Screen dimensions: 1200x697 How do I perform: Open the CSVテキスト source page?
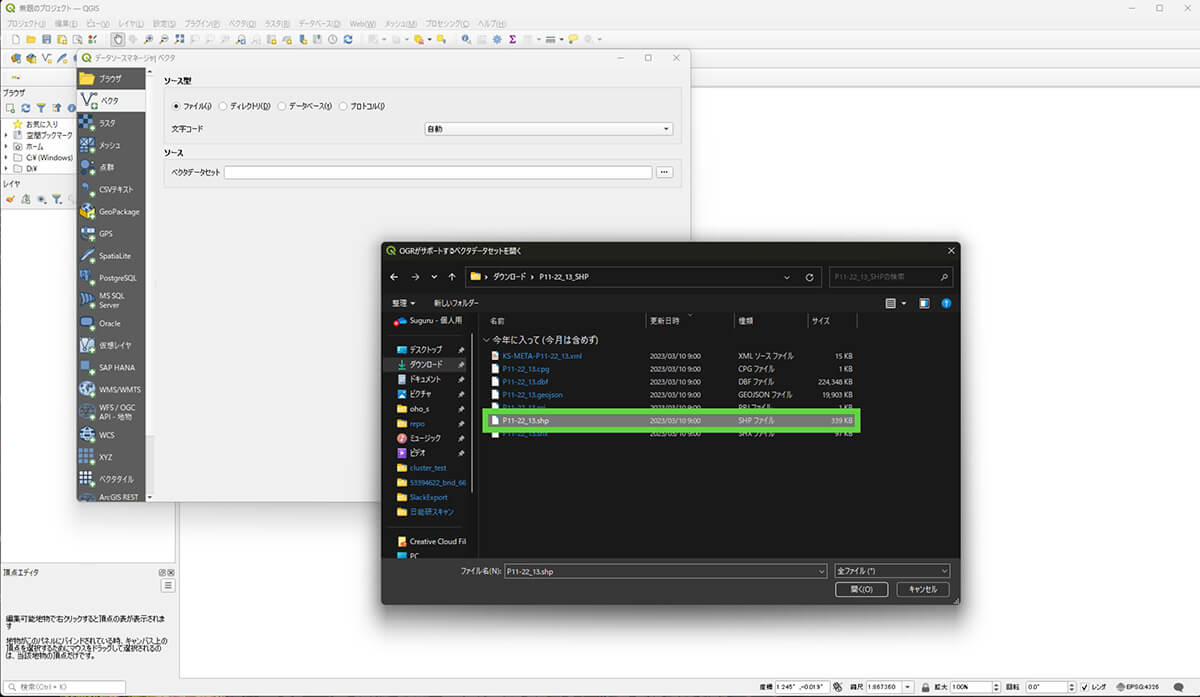tap(111, 189)
